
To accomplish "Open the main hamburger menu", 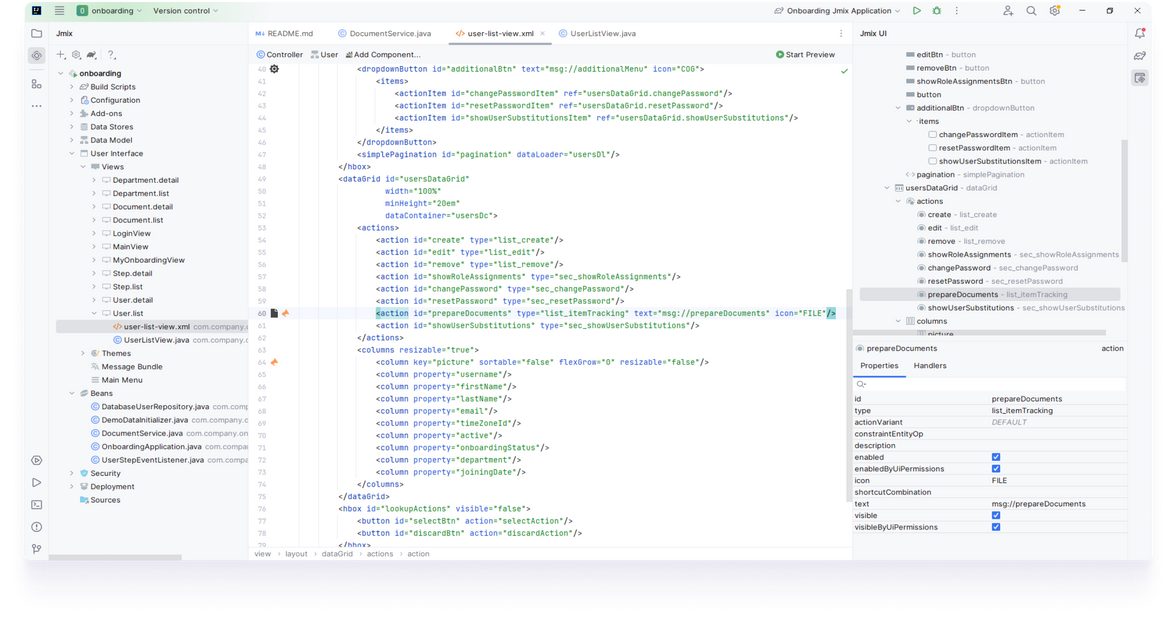I will click(x=59, y=11).
